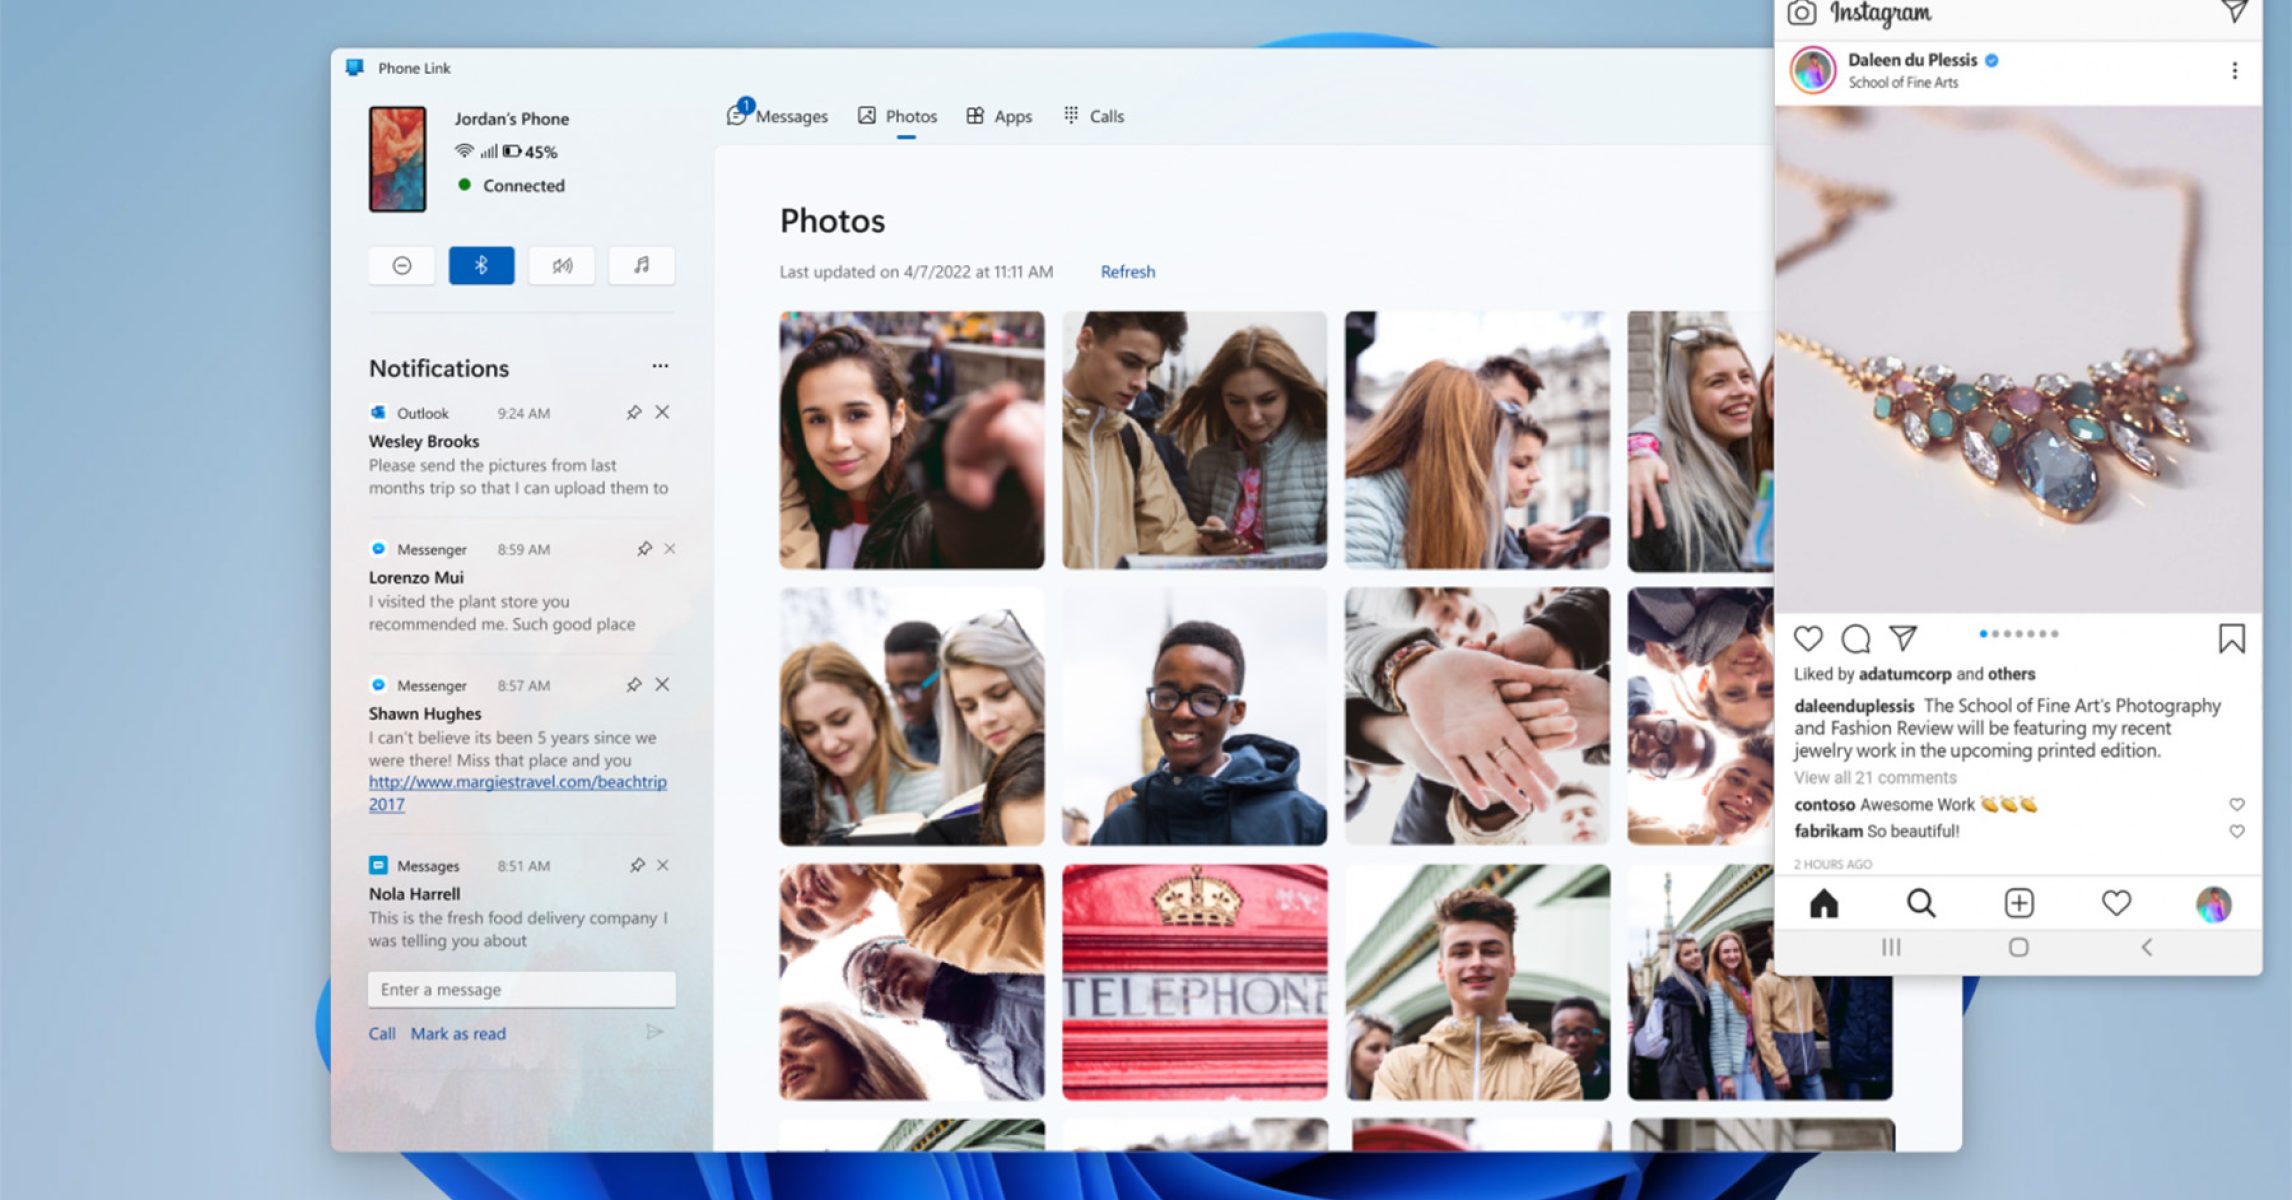Toggle Do Not Disturb button
This screenshot has width=2292, height=1200.
[x=401, y=266]
